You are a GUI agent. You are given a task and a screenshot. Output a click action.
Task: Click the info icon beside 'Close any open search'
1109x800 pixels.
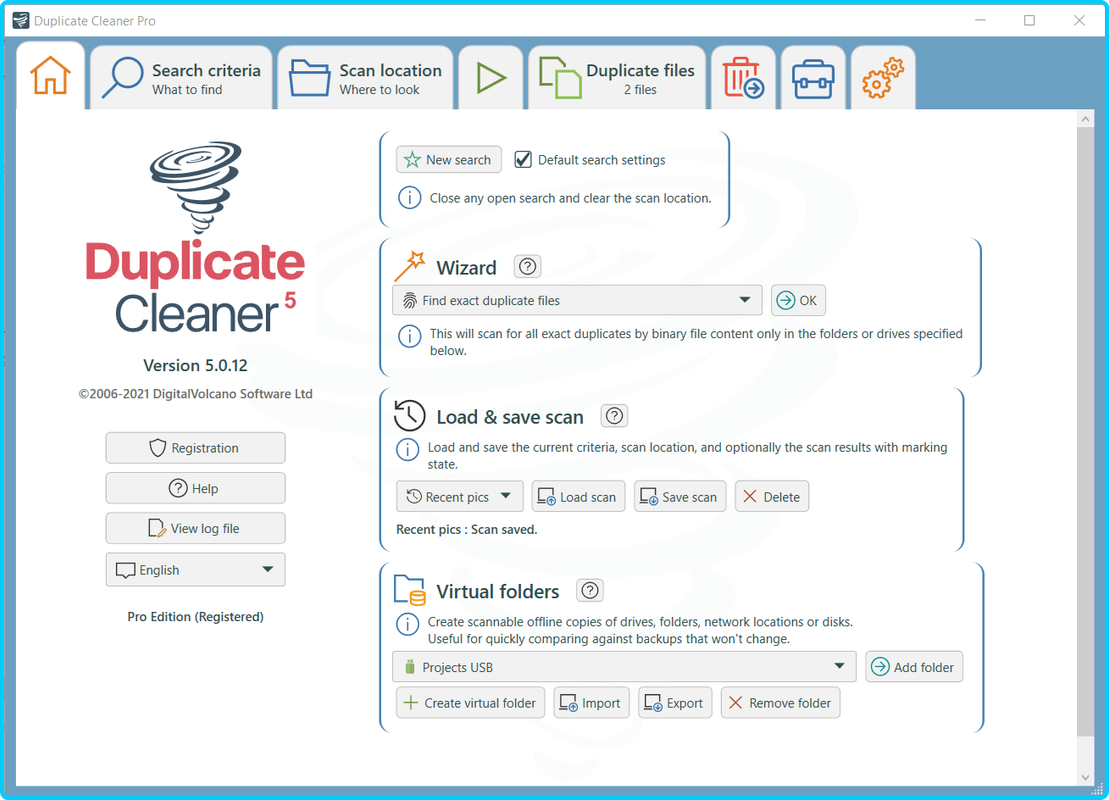(410, 198)
